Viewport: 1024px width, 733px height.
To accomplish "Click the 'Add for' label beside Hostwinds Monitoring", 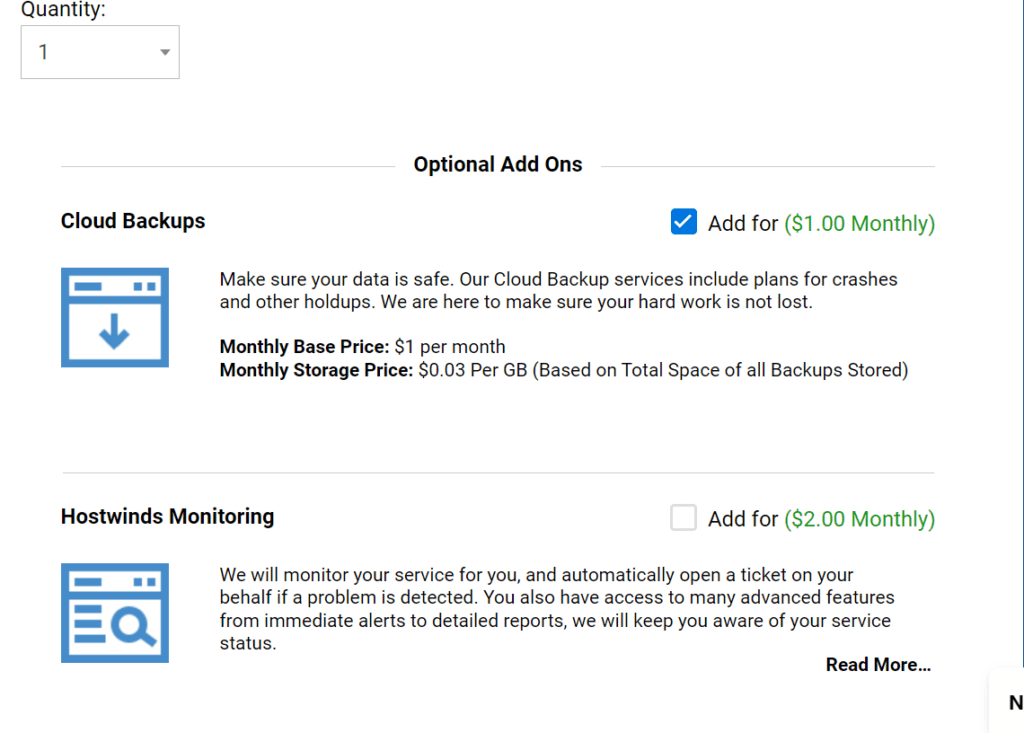I will 742,519.
